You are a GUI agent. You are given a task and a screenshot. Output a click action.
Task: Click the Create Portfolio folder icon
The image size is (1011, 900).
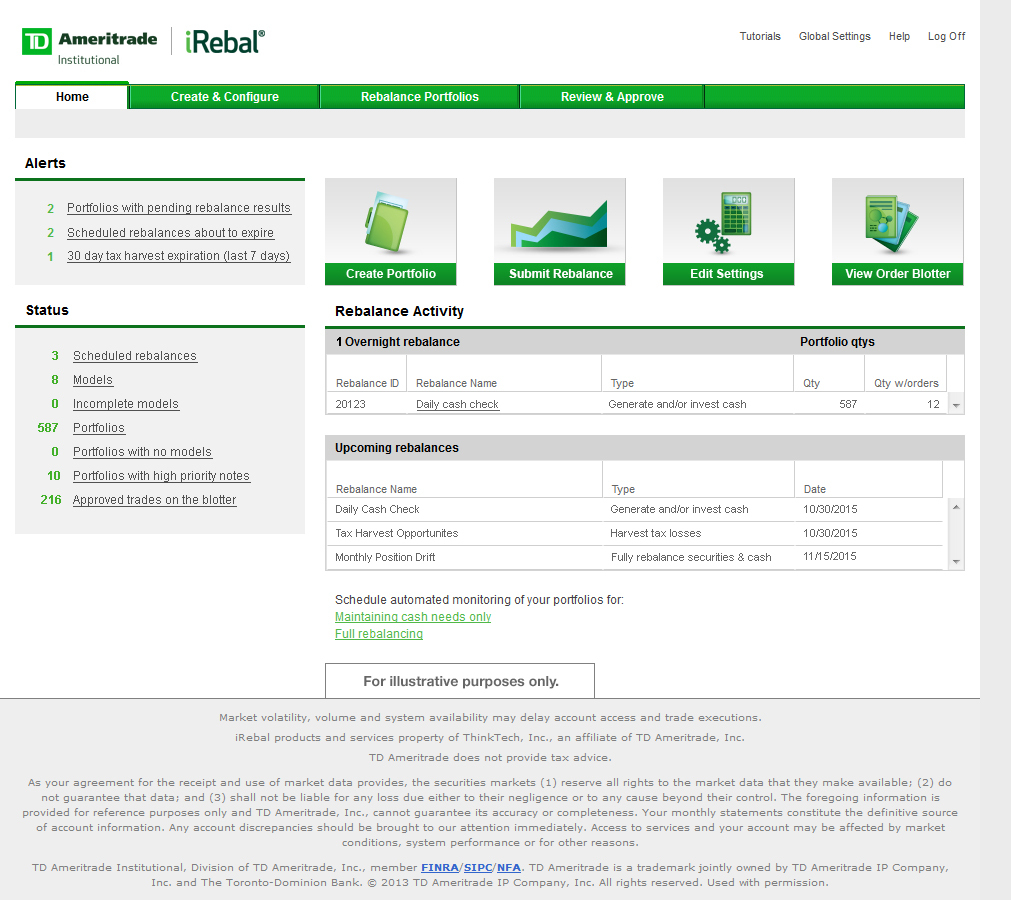point(390,221)
